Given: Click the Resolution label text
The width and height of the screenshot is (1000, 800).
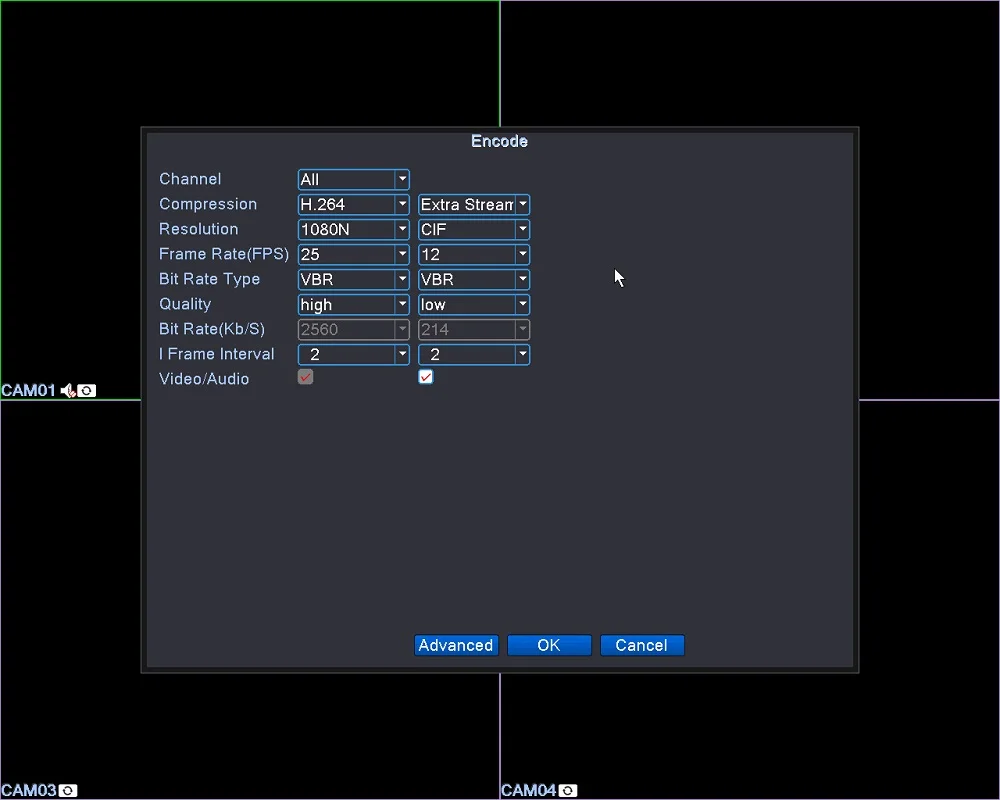Looking at the screenshot, I should (x=198, y=228).
